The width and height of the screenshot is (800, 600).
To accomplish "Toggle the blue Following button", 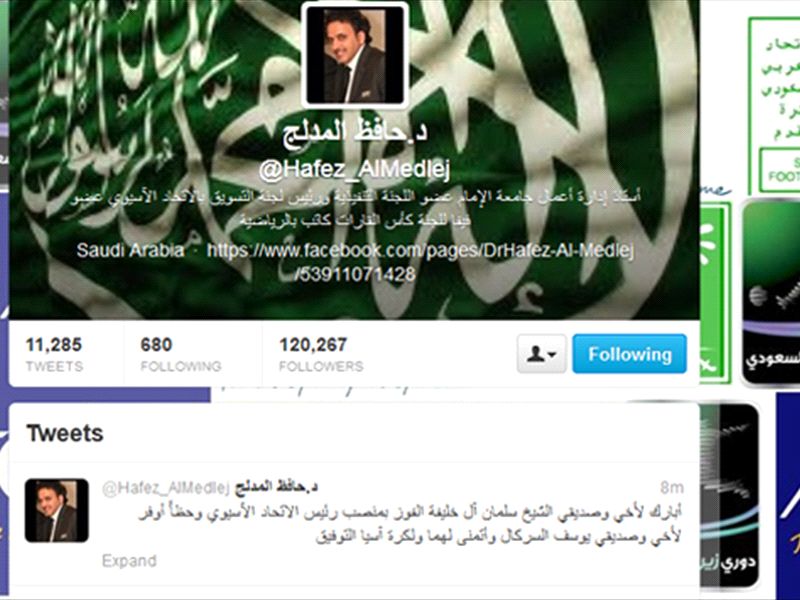I will (x=630, y=354).
